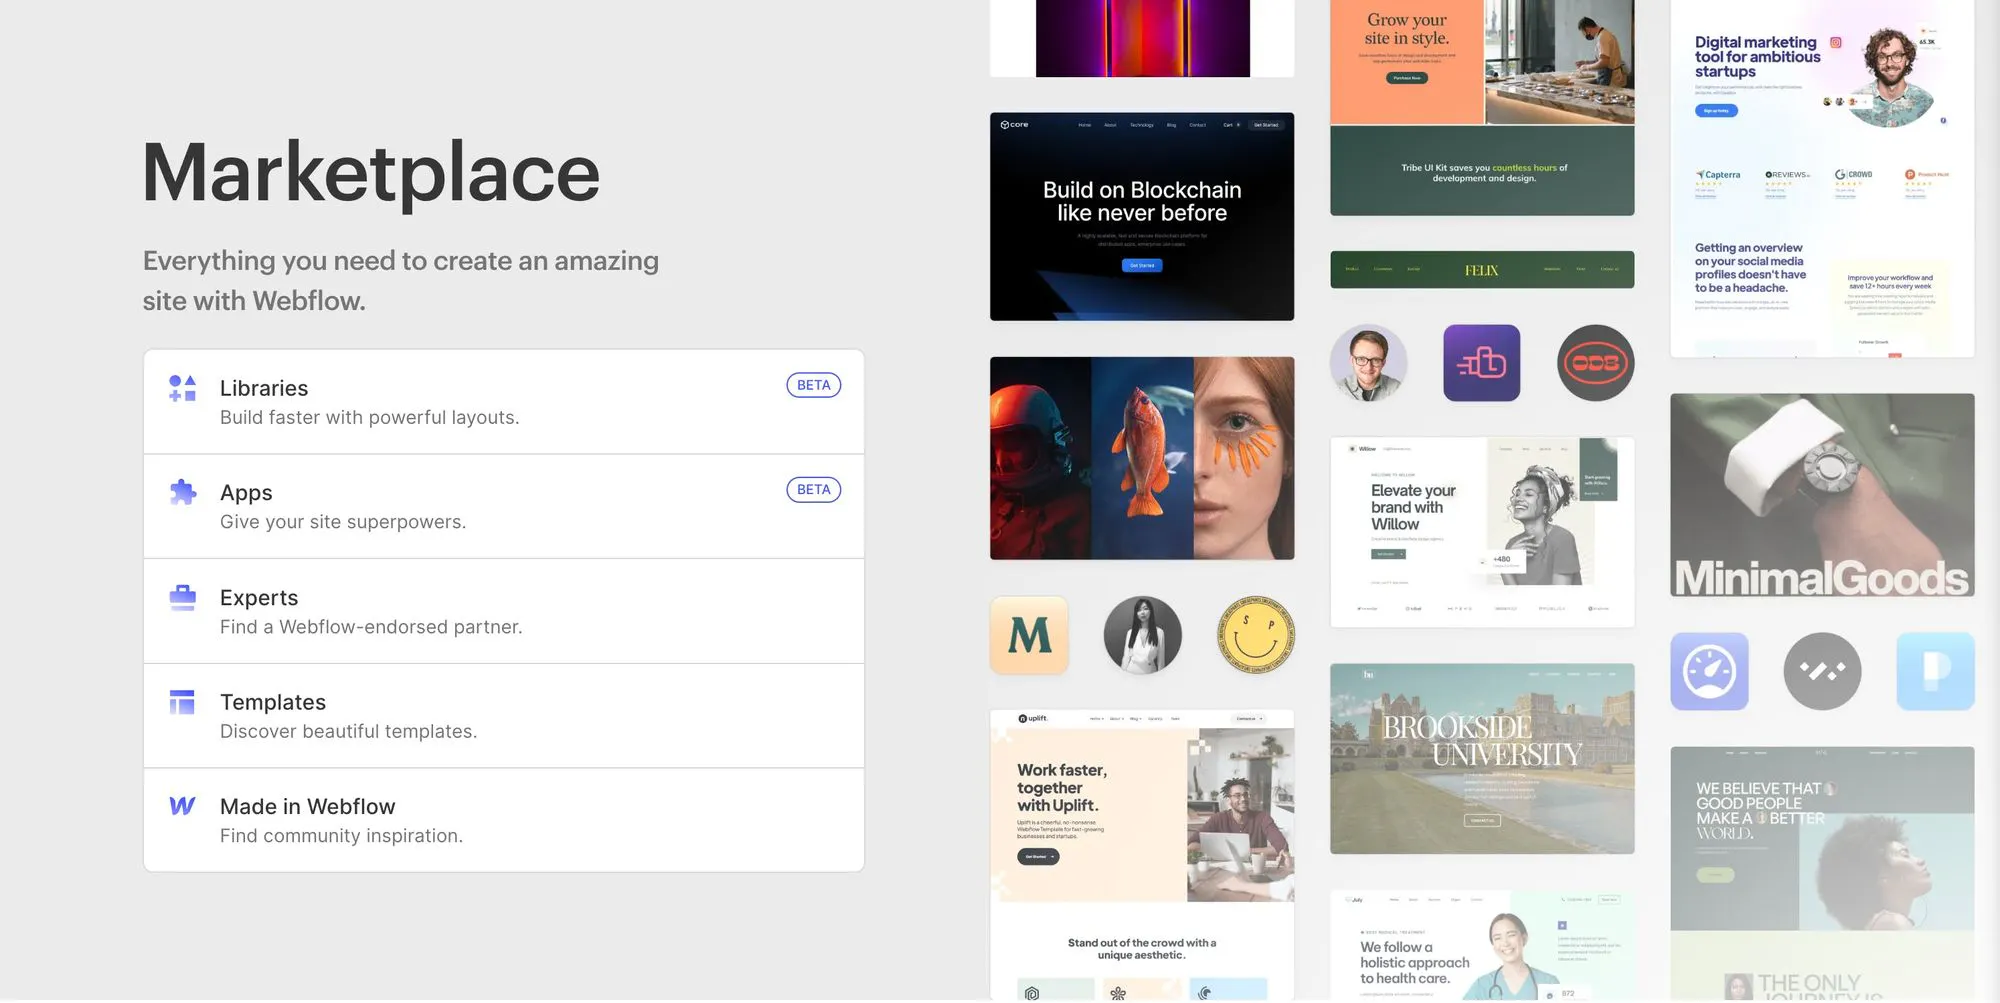Click the Experts briefcase icon
This screenshot has width=2000, height=1003.
pyautogui.click(x=182, y=597)
